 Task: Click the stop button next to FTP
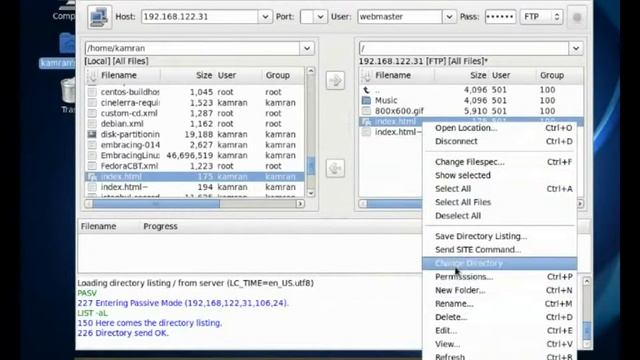click(x=577, y=17)
